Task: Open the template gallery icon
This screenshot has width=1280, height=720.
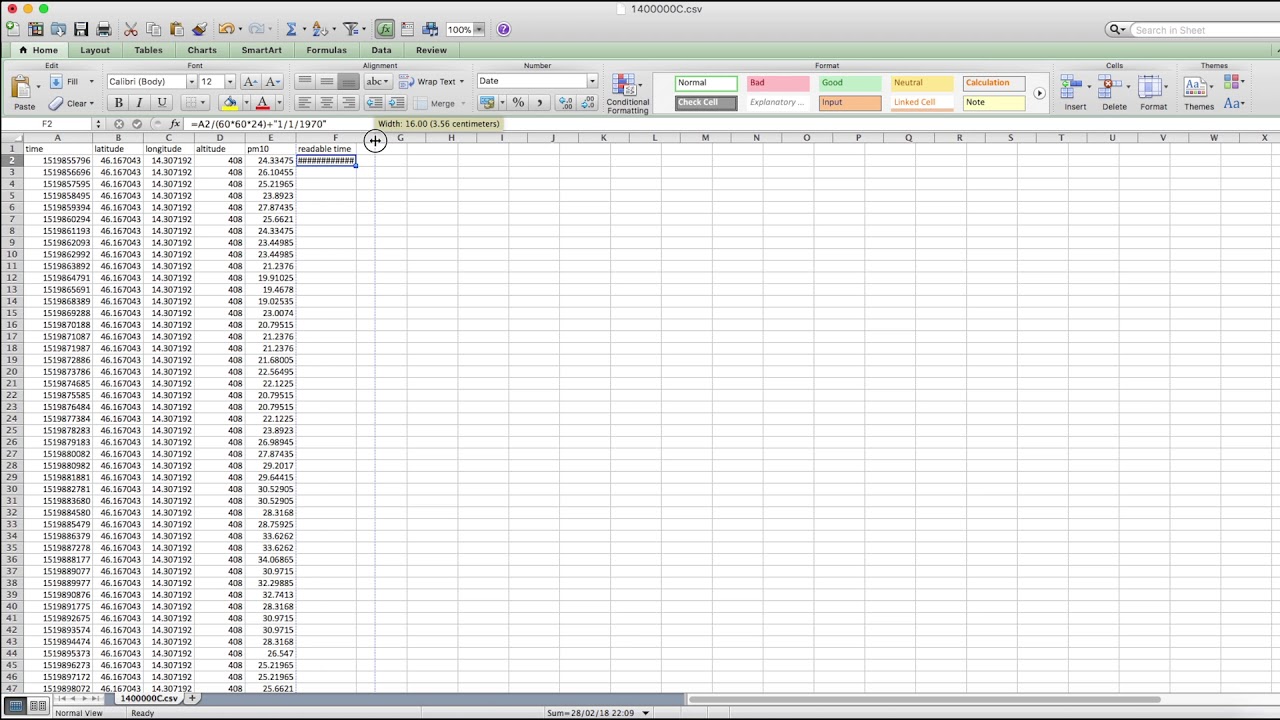Action: [36, 30]
